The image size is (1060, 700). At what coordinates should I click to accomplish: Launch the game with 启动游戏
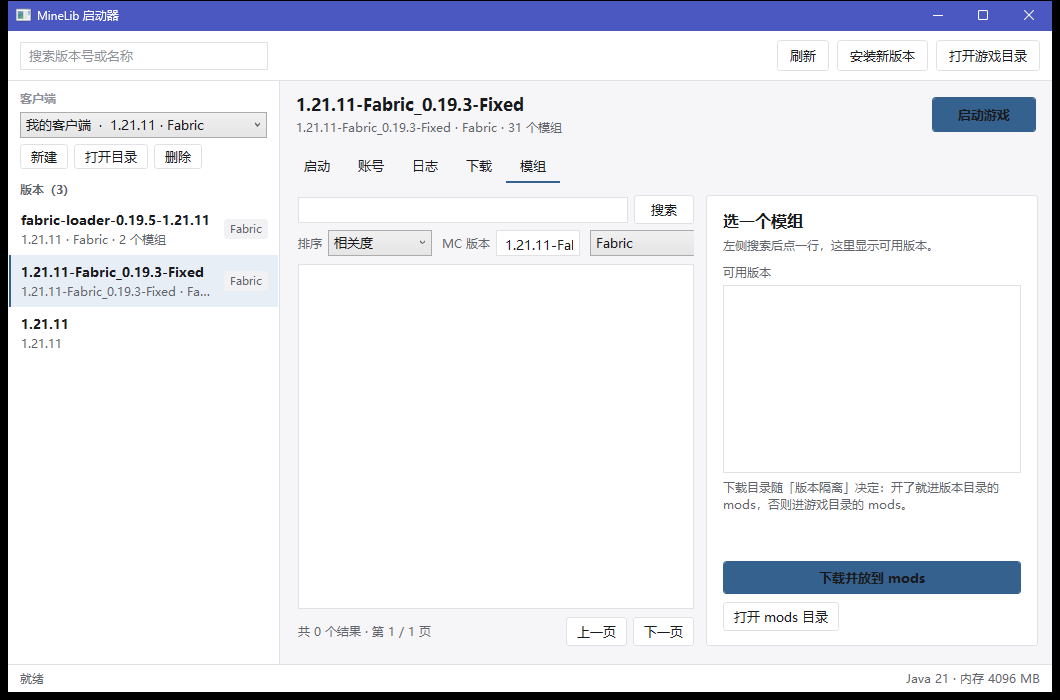(984, 115)
